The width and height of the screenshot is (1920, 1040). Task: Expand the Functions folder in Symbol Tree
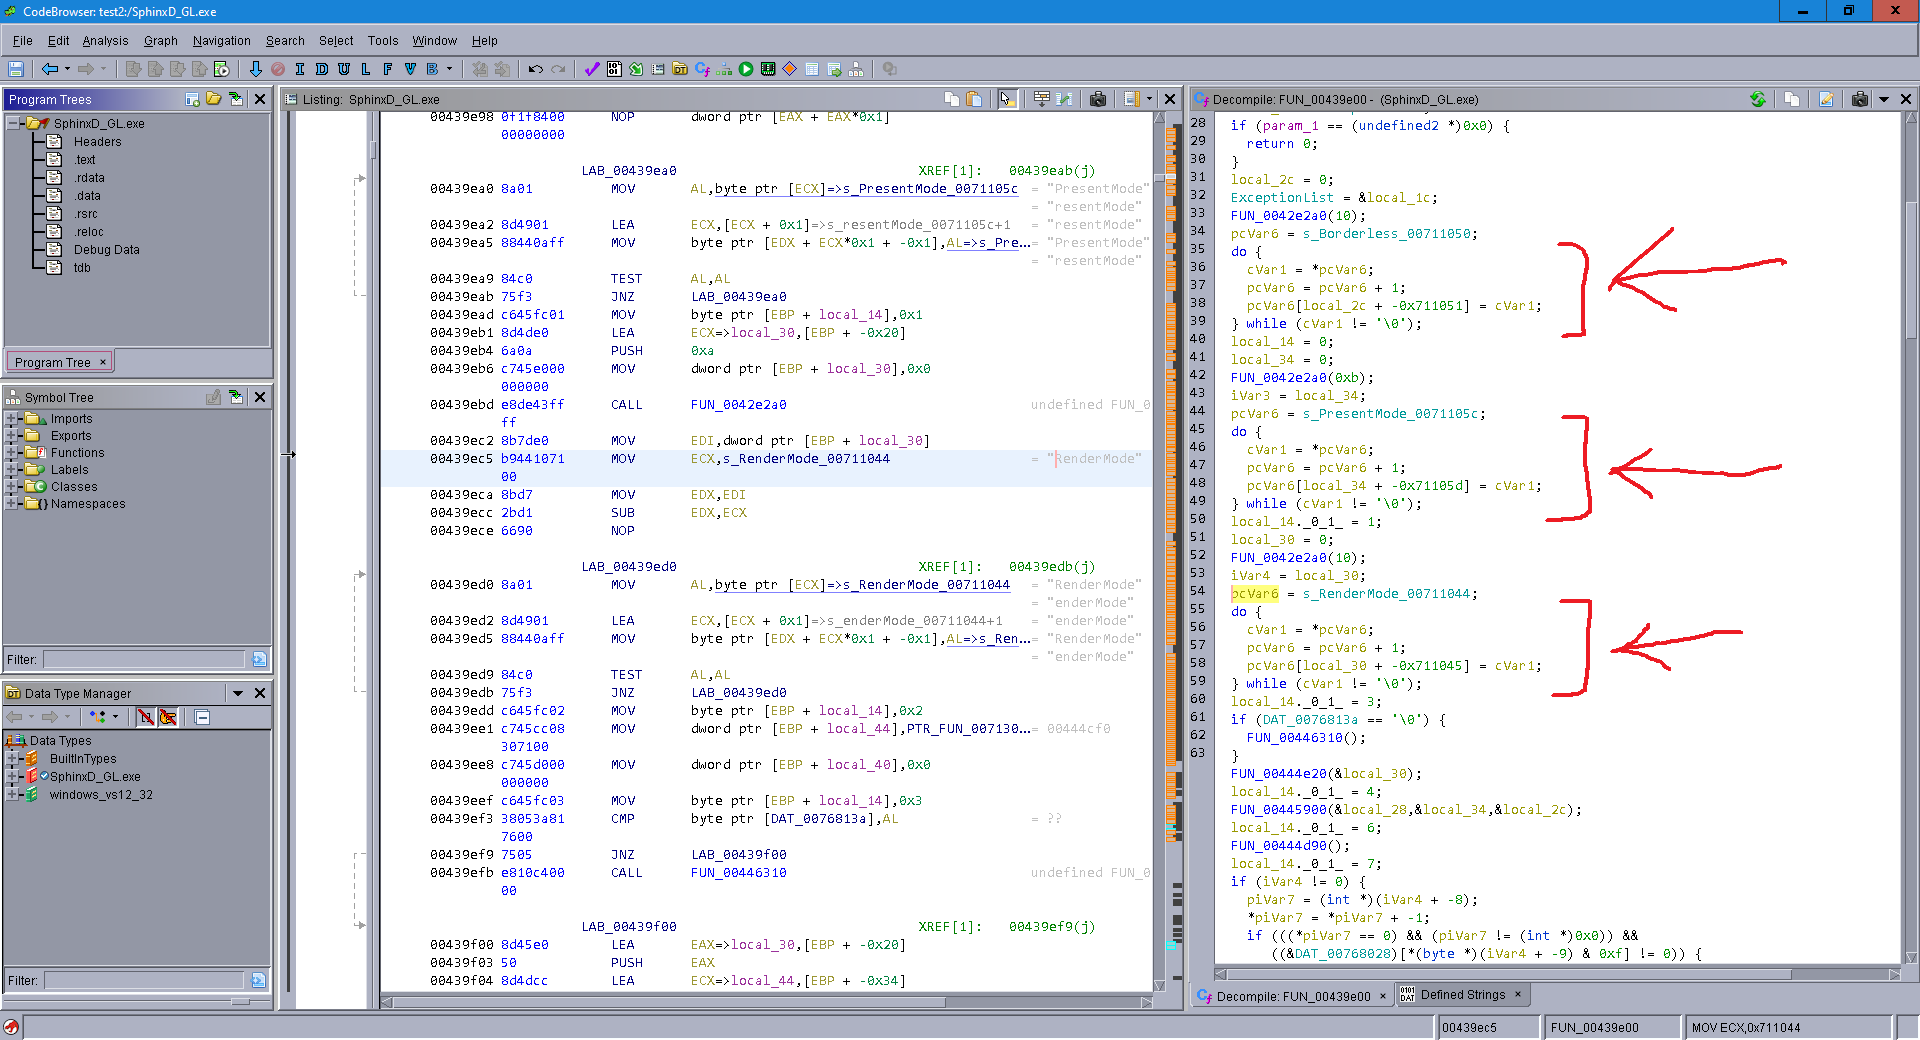coord(12,453)
